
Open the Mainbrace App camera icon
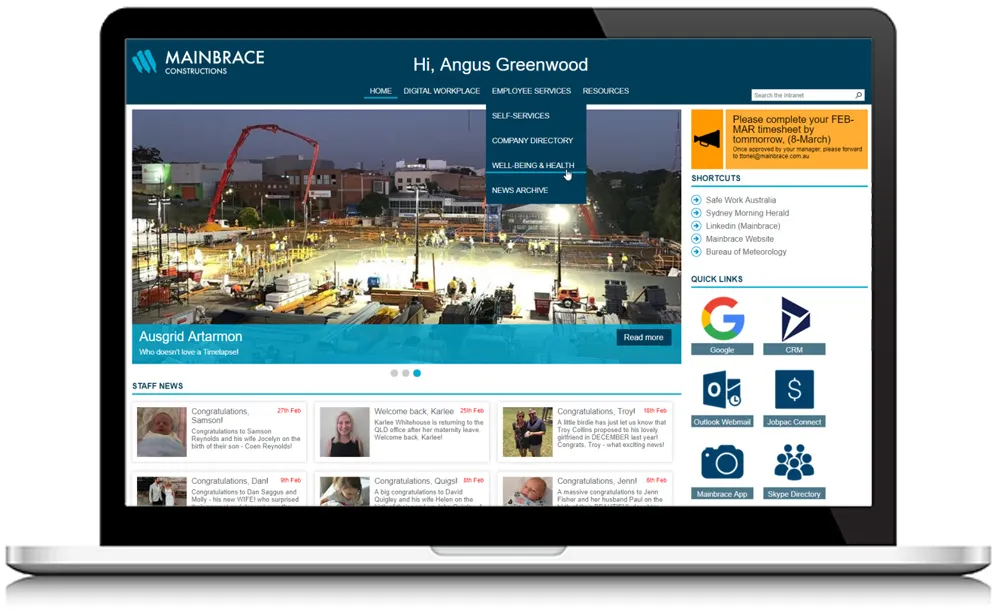[722, 462]
